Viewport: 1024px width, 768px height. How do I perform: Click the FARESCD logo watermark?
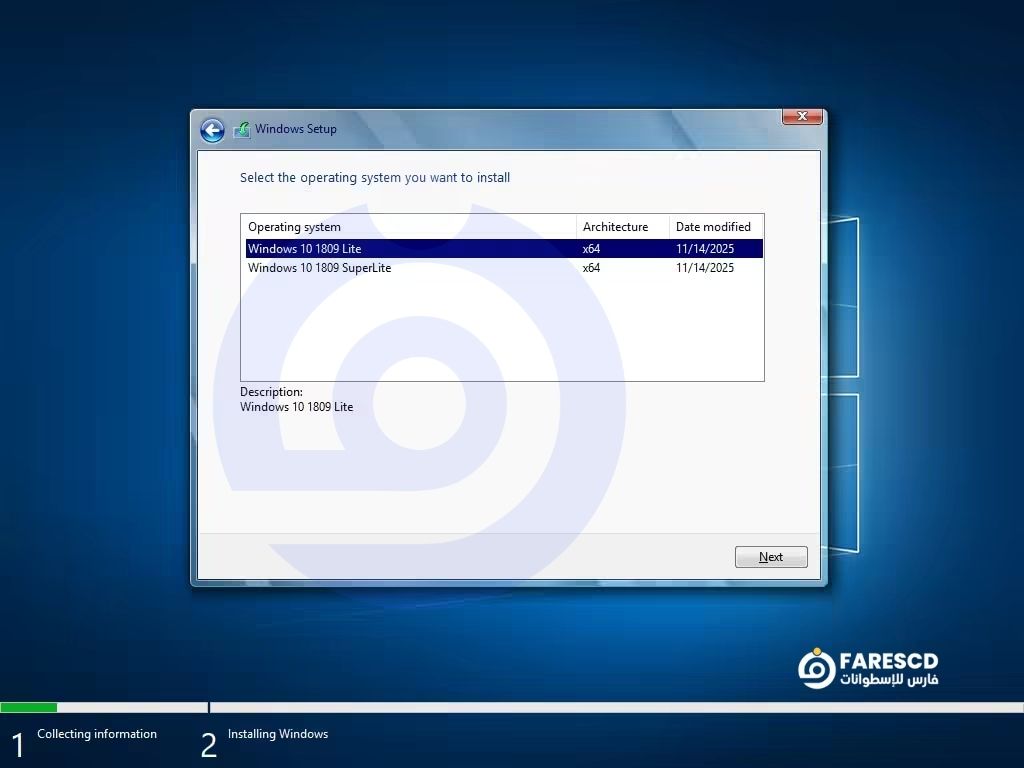click(868, 668)
